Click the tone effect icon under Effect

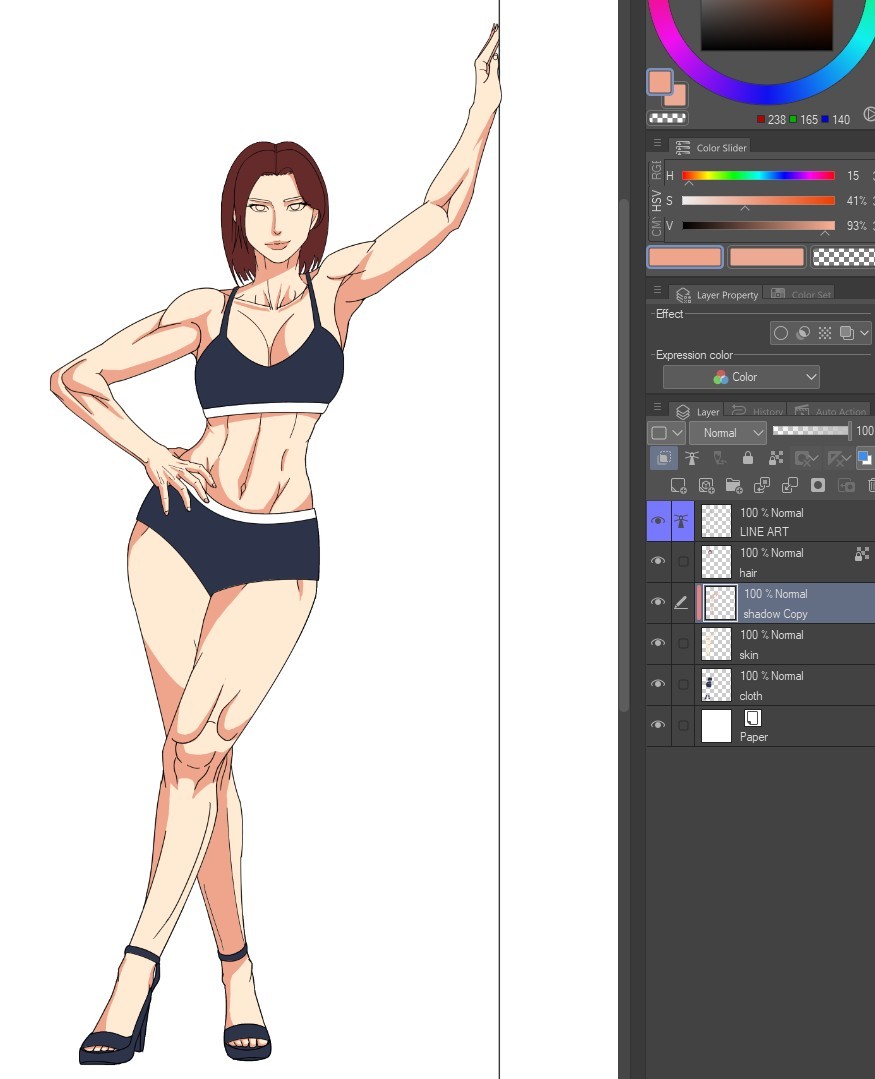click(825, 332)
